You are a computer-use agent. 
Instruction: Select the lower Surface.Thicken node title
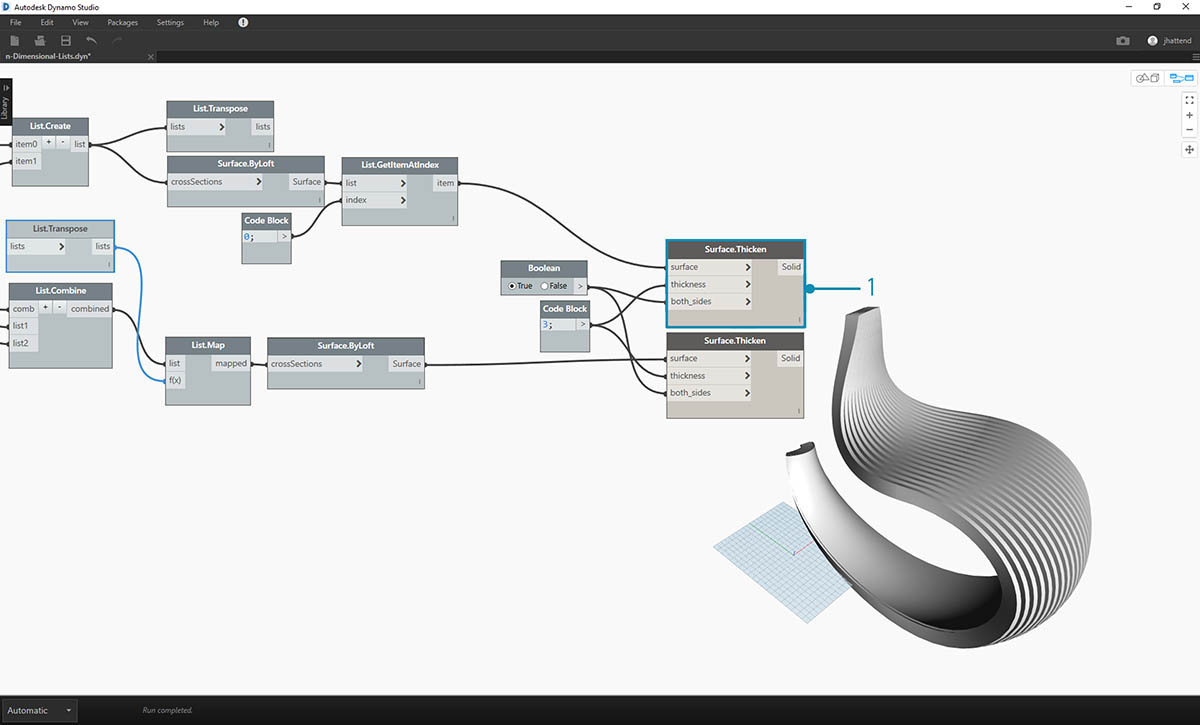pos(734,341)
